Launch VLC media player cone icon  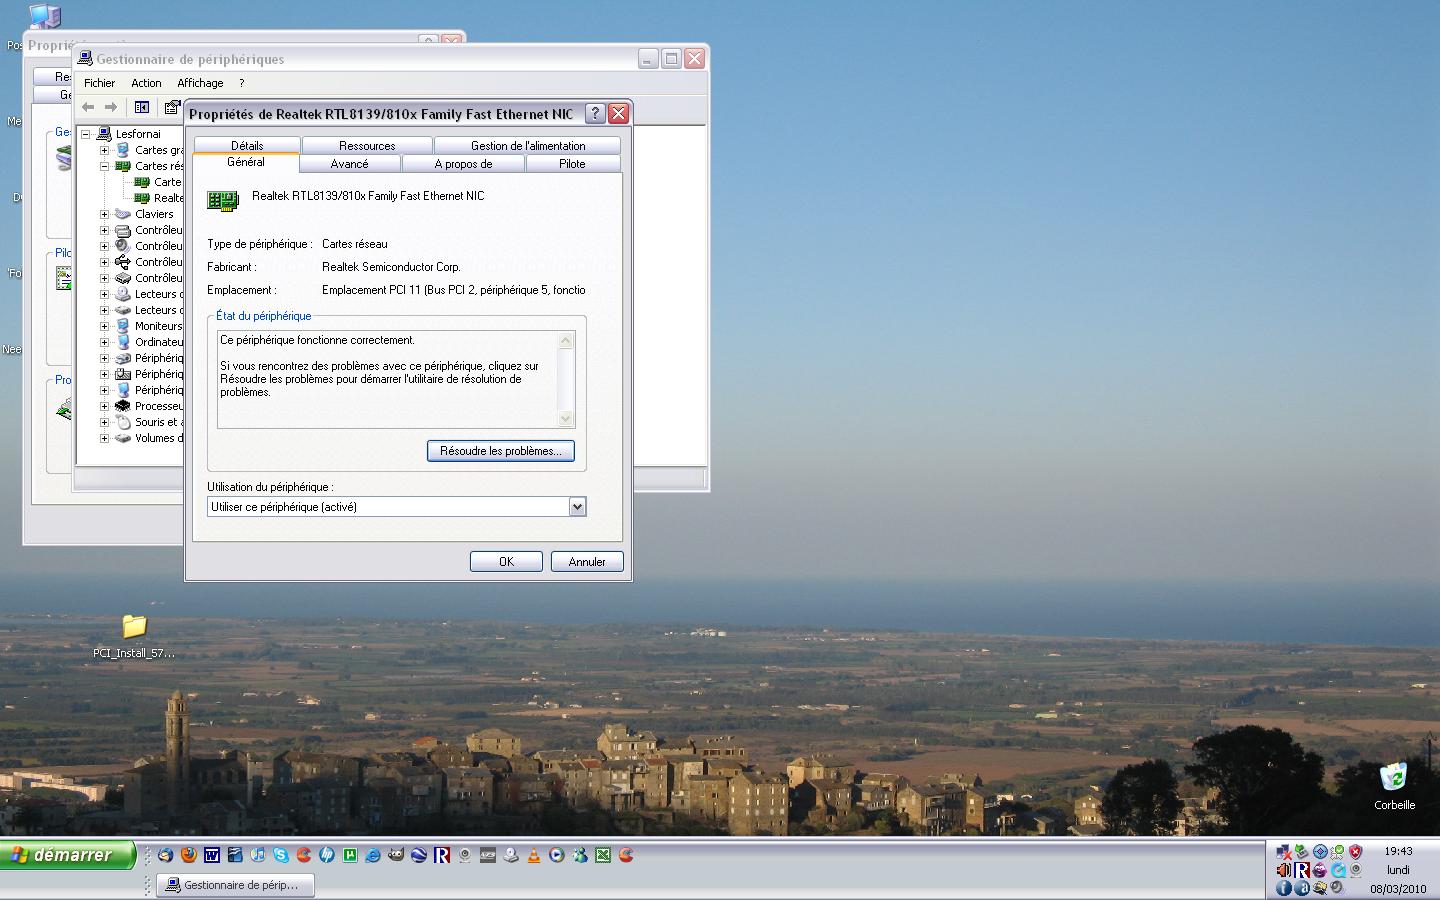[x=534, y=855]
